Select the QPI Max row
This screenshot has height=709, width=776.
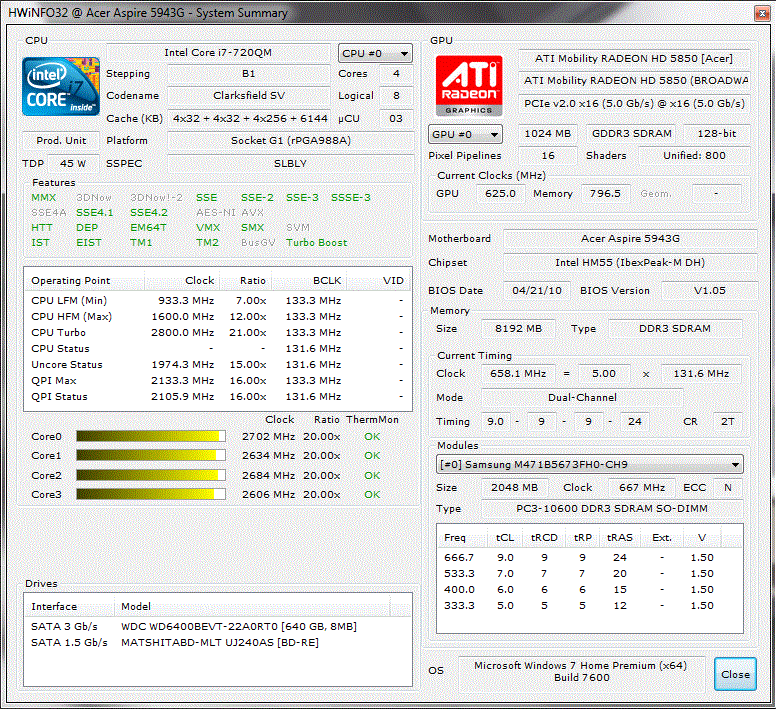point(218,380)
